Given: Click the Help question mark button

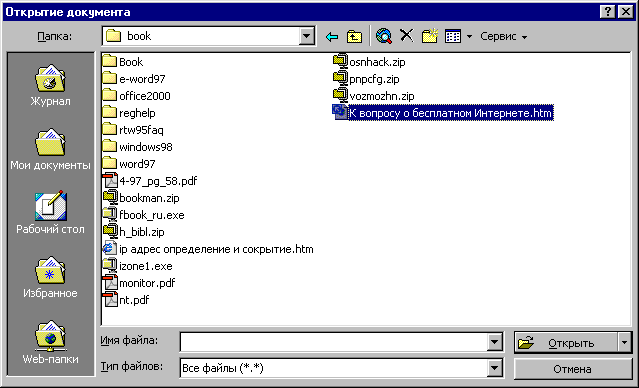Looking at the screenshot, I should pyautogui.click(x=608, y=12).
